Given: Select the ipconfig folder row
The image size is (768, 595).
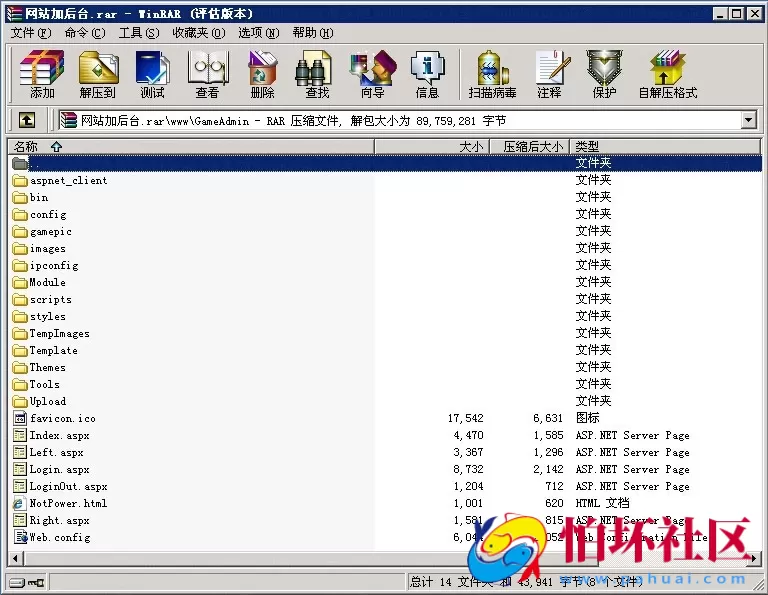Looking at the screenshot, I should pyautogui.click(x=385, y=265).
